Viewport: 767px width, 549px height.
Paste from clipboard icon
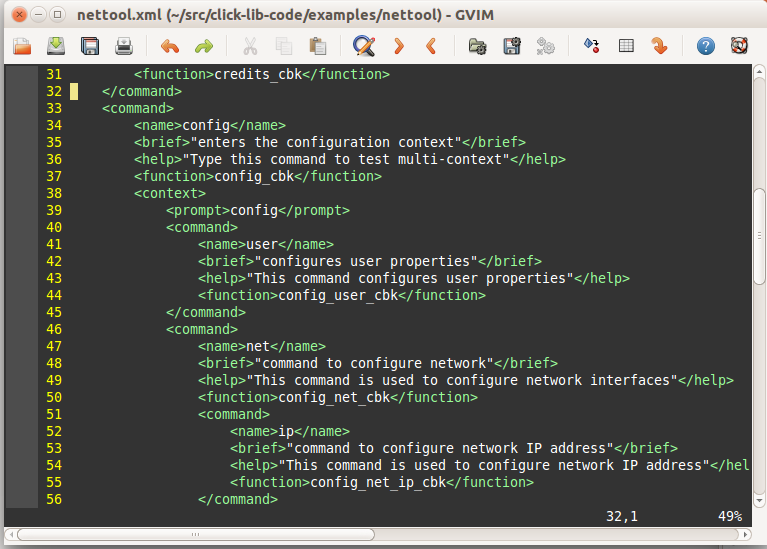pyautogui.click(x=318, y=46)
